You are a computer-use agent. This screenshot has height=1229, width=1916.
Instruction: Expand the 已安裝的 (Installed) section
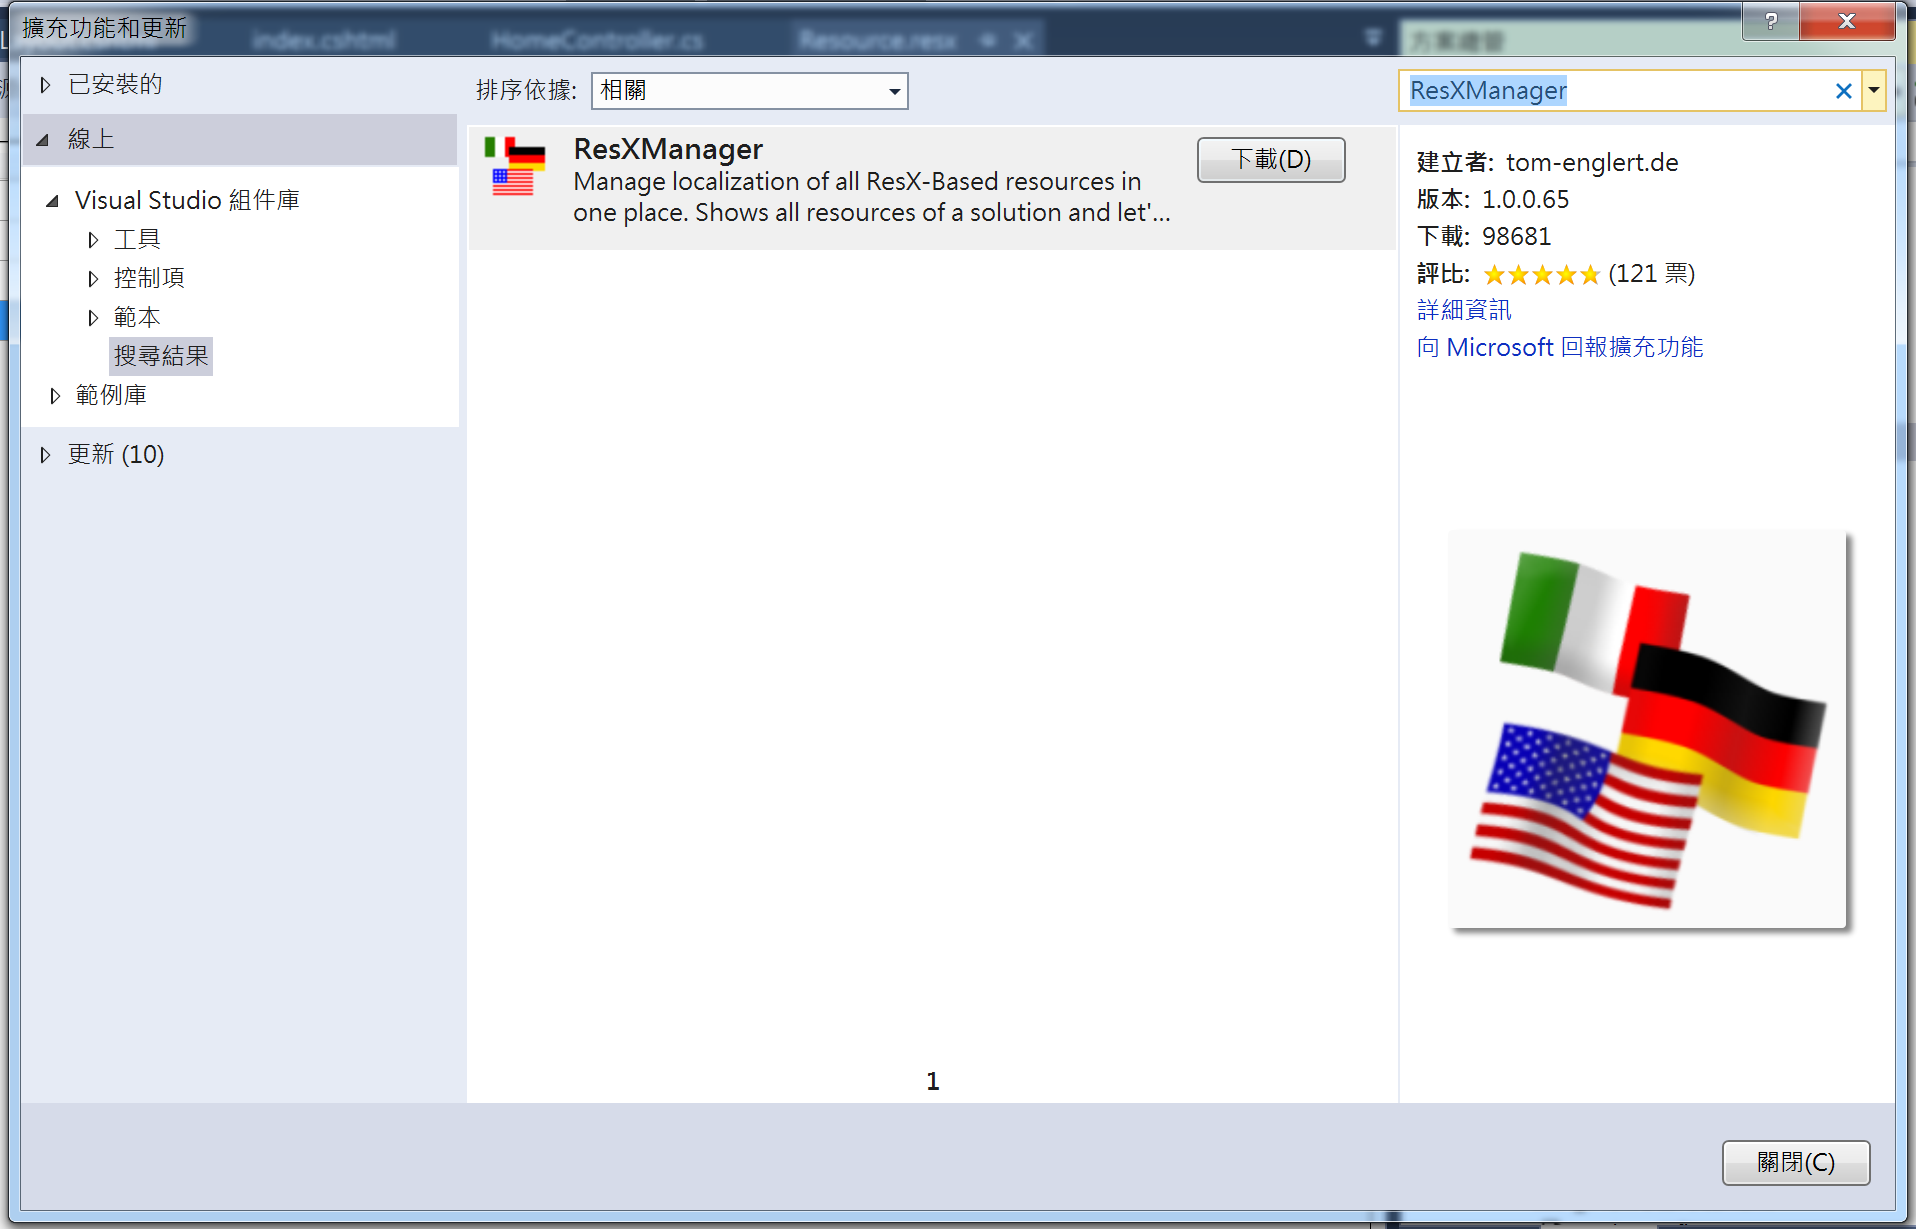45,85
